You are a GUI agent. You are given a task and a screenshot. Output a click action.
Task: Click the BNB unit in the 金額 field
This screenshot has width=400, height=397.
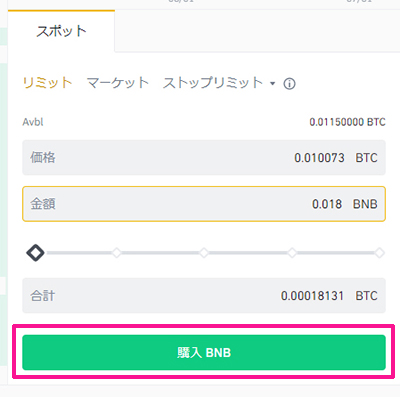pos(365,204)
